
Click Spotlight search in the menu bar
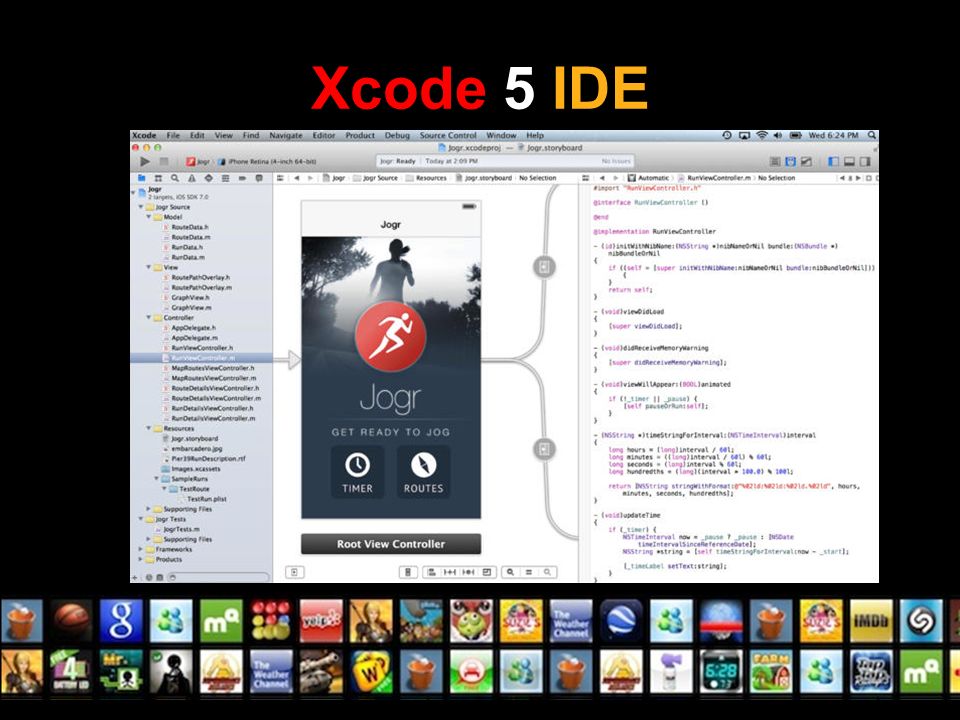point(872,135)
